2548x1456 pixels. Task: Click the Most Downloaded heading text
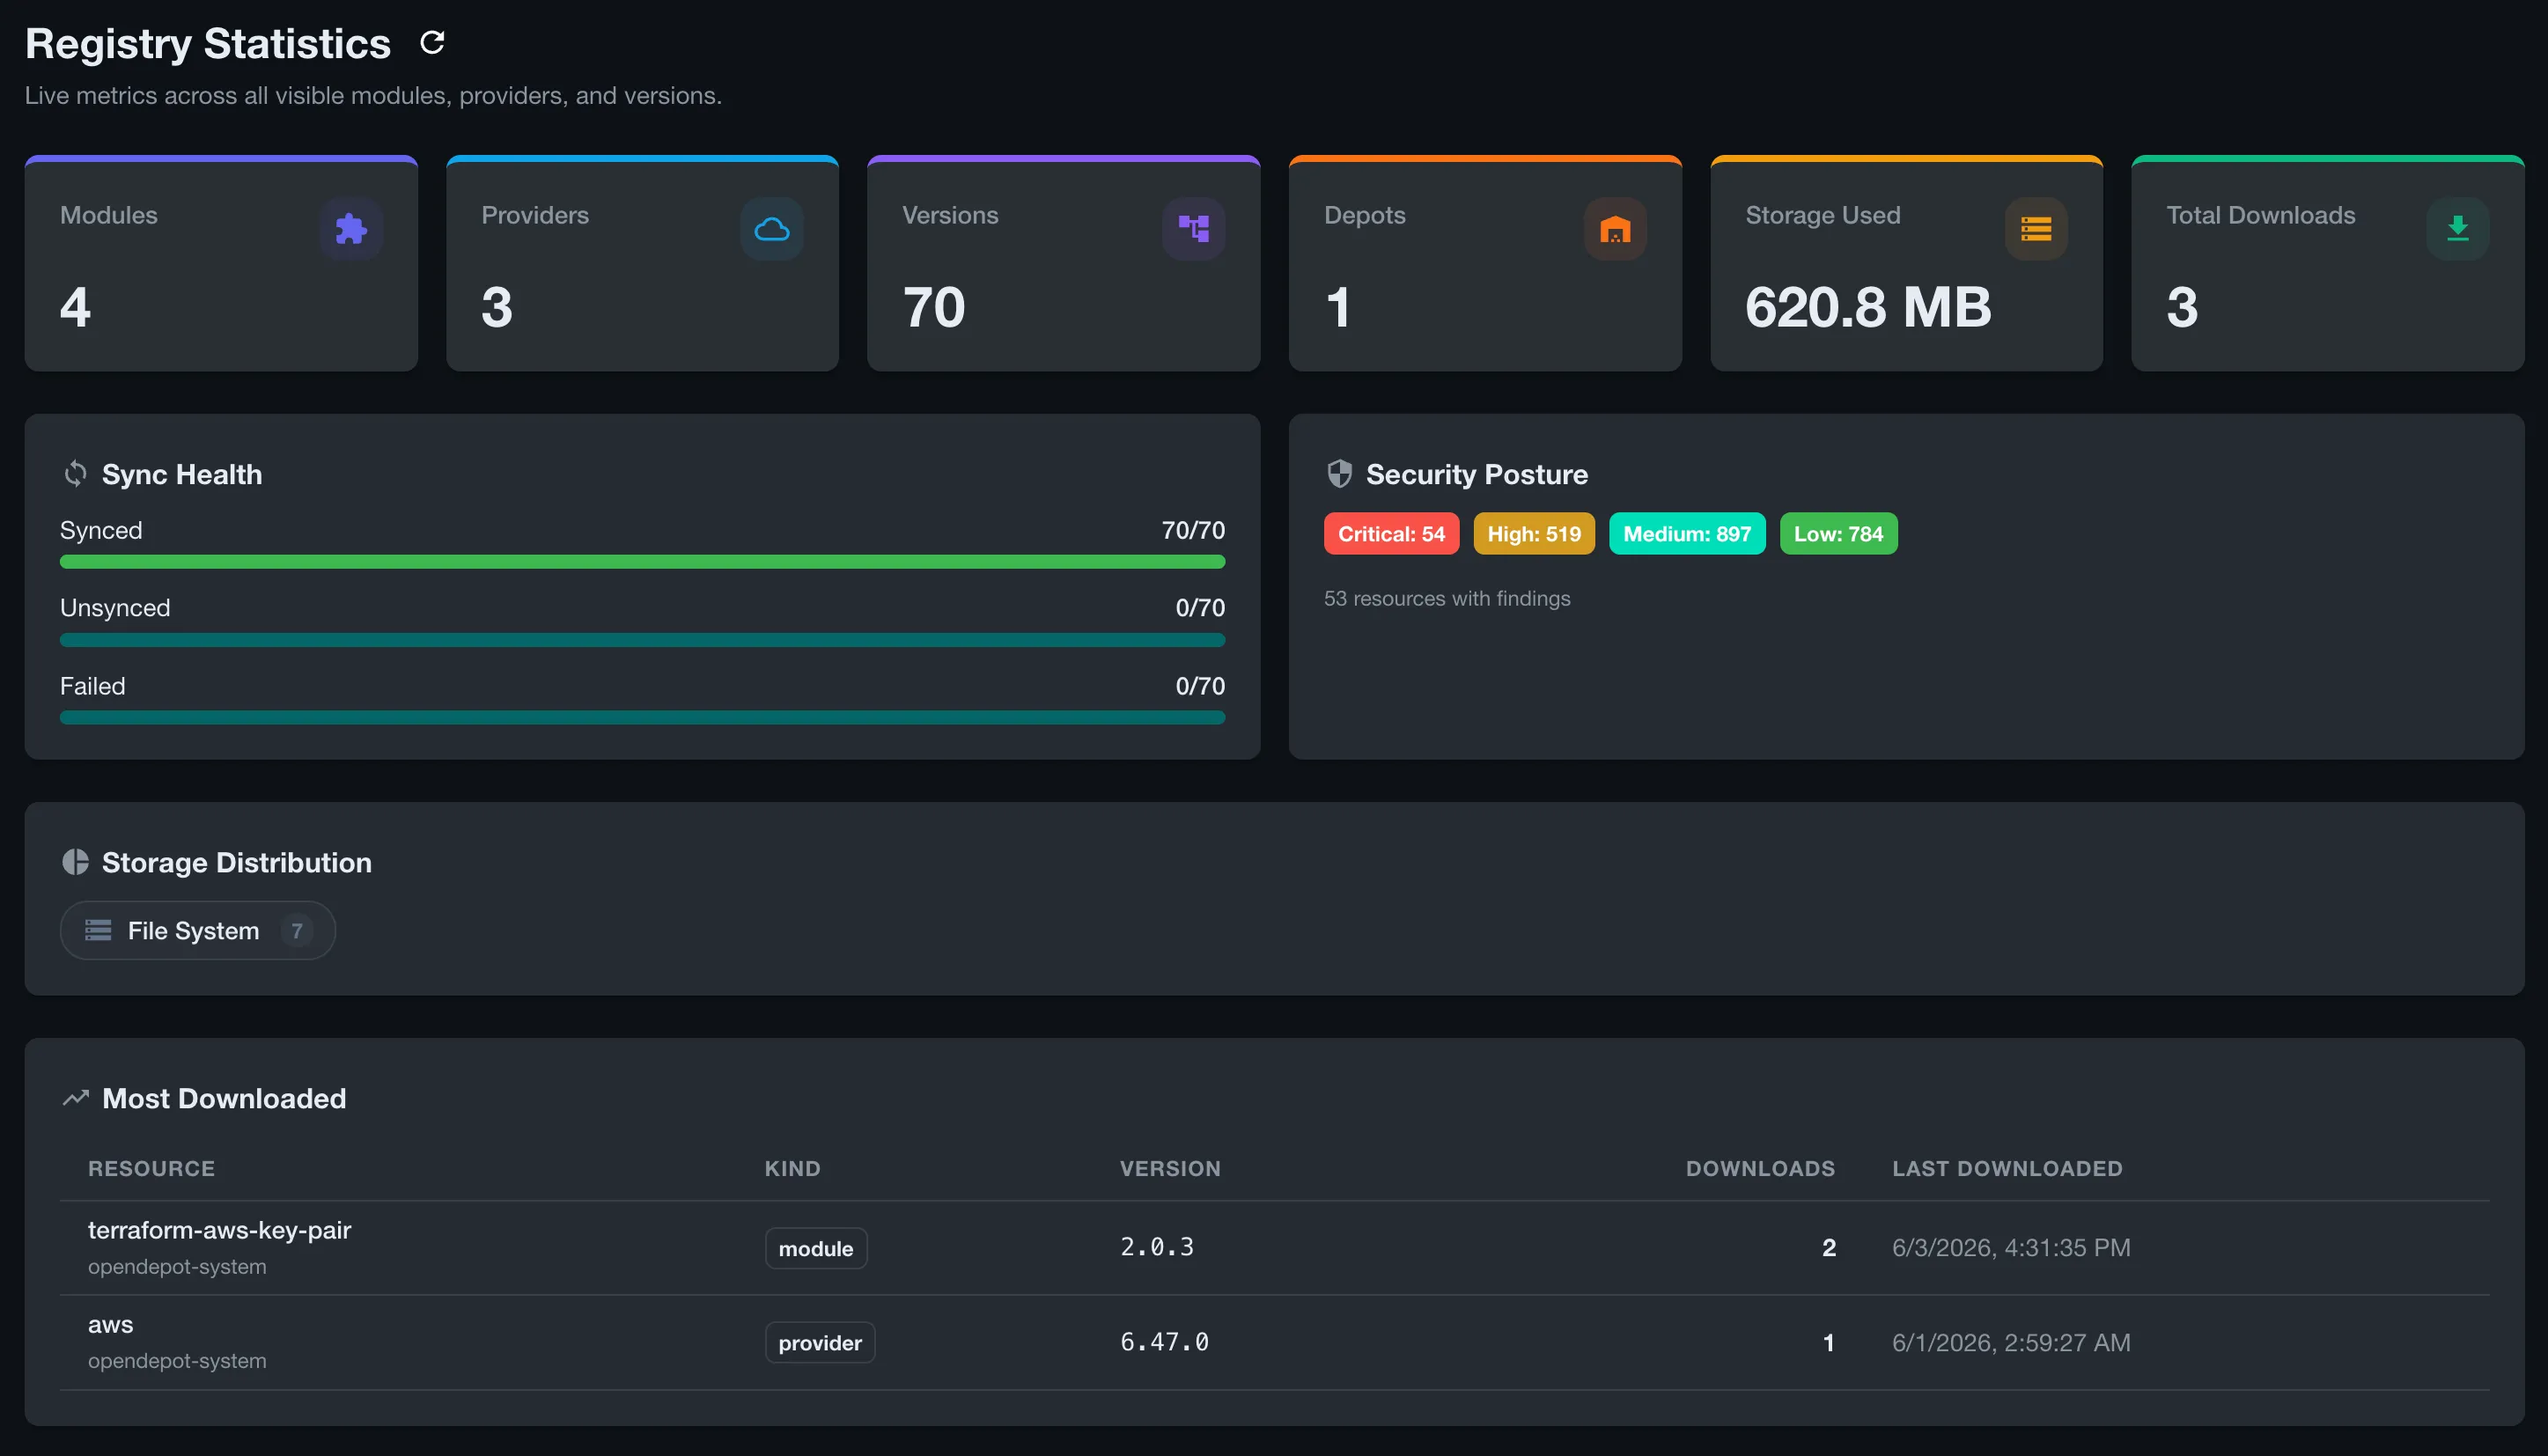pyautogui.click(x=224, y=1098)
